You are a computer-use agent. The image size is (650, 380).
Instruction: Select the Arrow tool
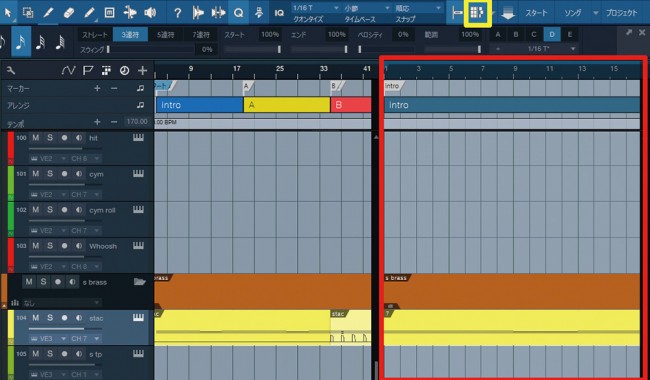(x=8, y=12)
